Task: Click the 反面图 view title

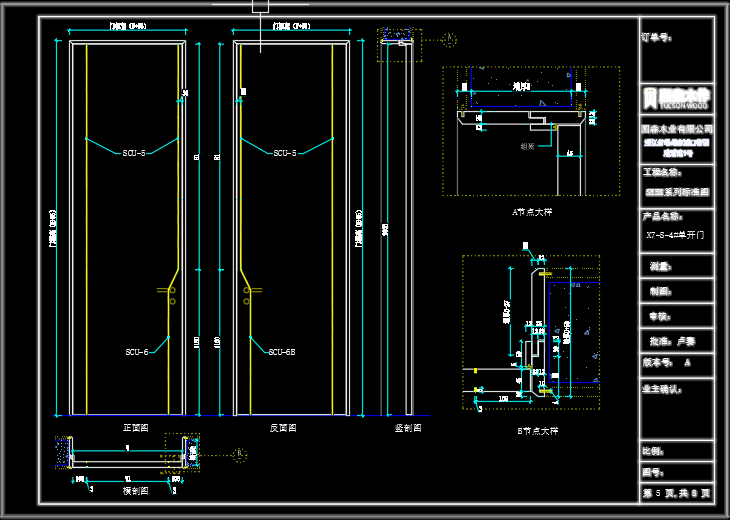Action: [x=283, y=427]
